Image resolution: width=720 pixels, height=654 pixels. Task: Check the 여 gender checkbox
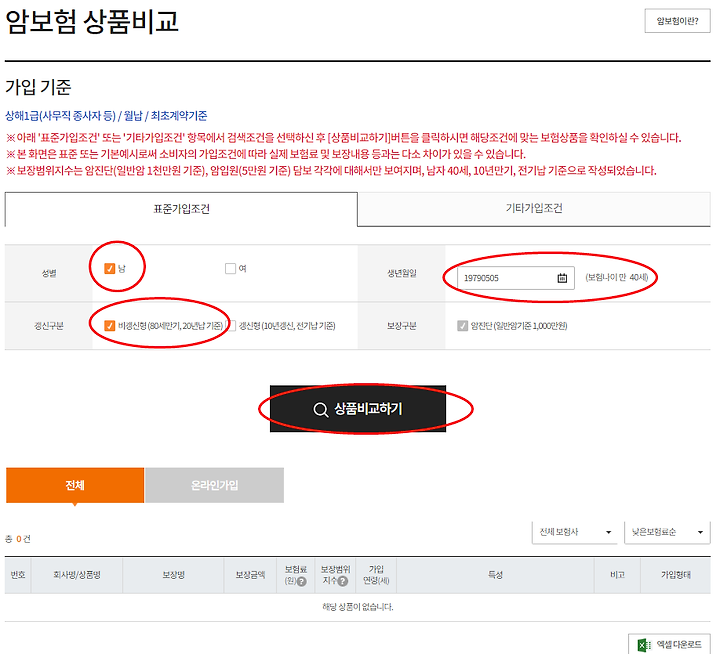(230, 268)
